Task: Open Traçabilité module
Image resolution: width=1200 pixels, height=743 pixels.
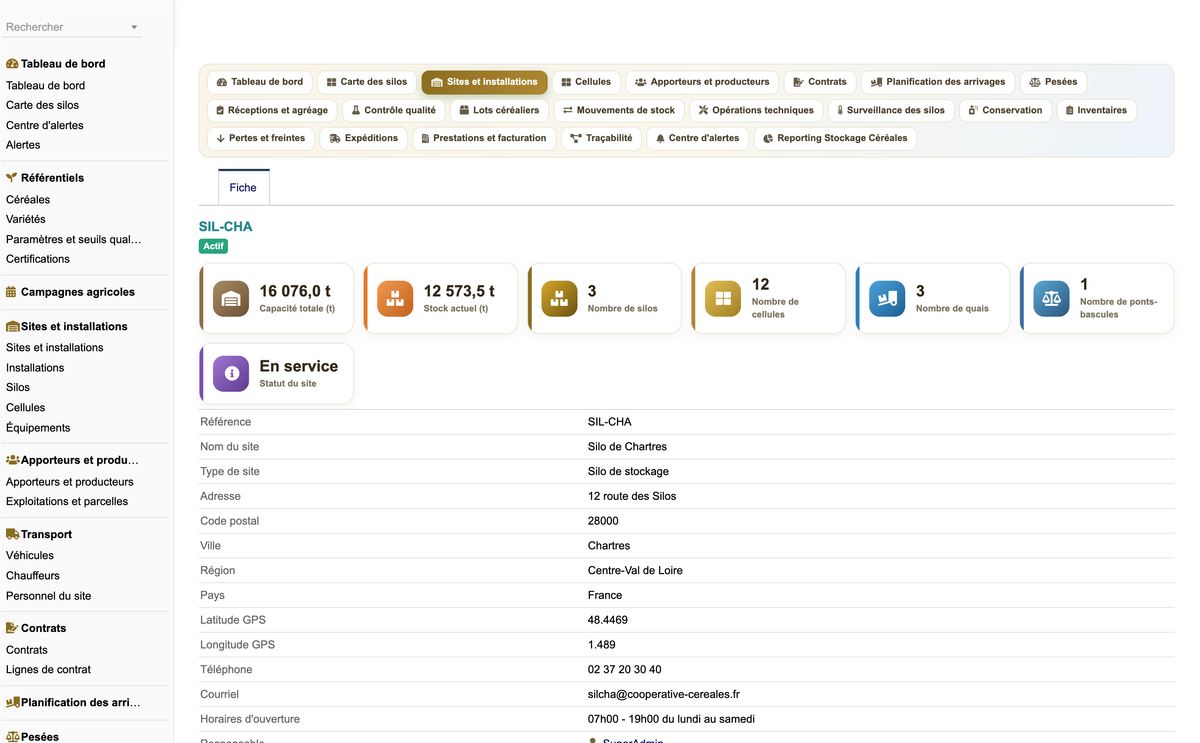Action: coord(601,138)
